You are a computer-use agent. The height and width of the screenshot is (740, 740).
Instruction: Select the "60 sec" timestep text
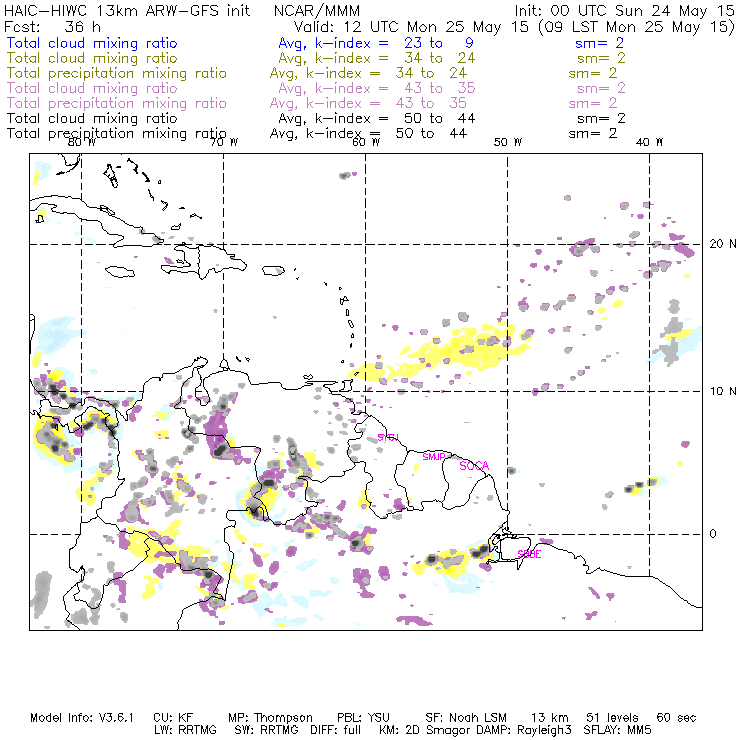pos(676,718)
